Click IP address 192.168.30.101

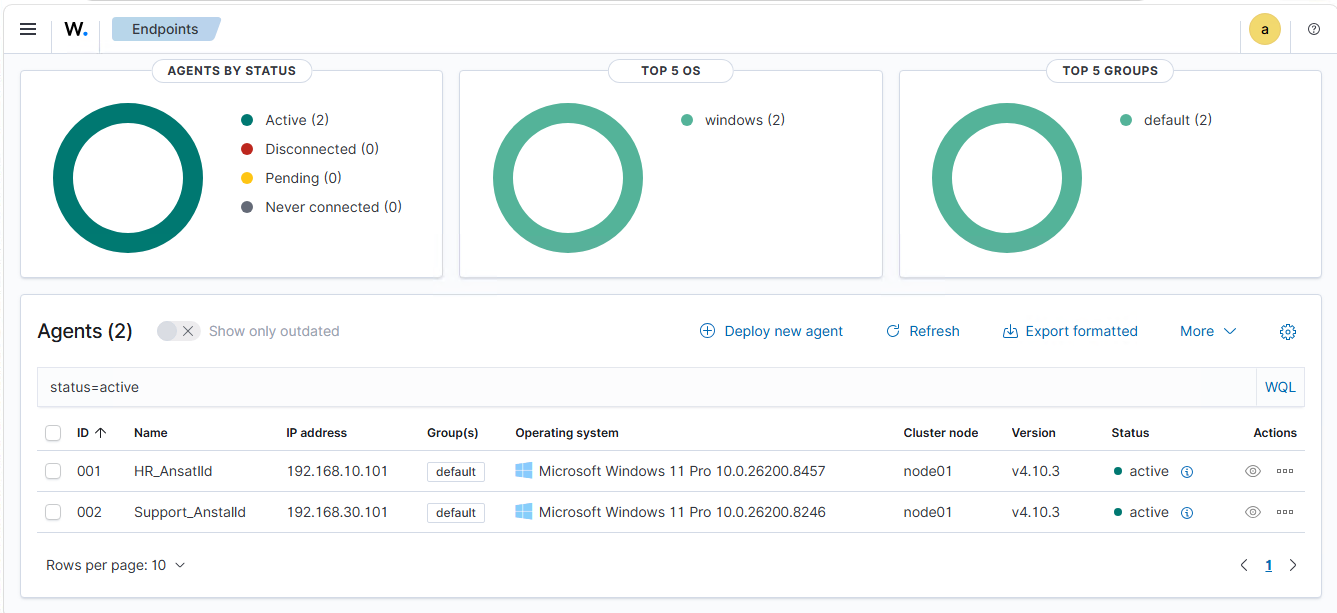tap(337, 512)
